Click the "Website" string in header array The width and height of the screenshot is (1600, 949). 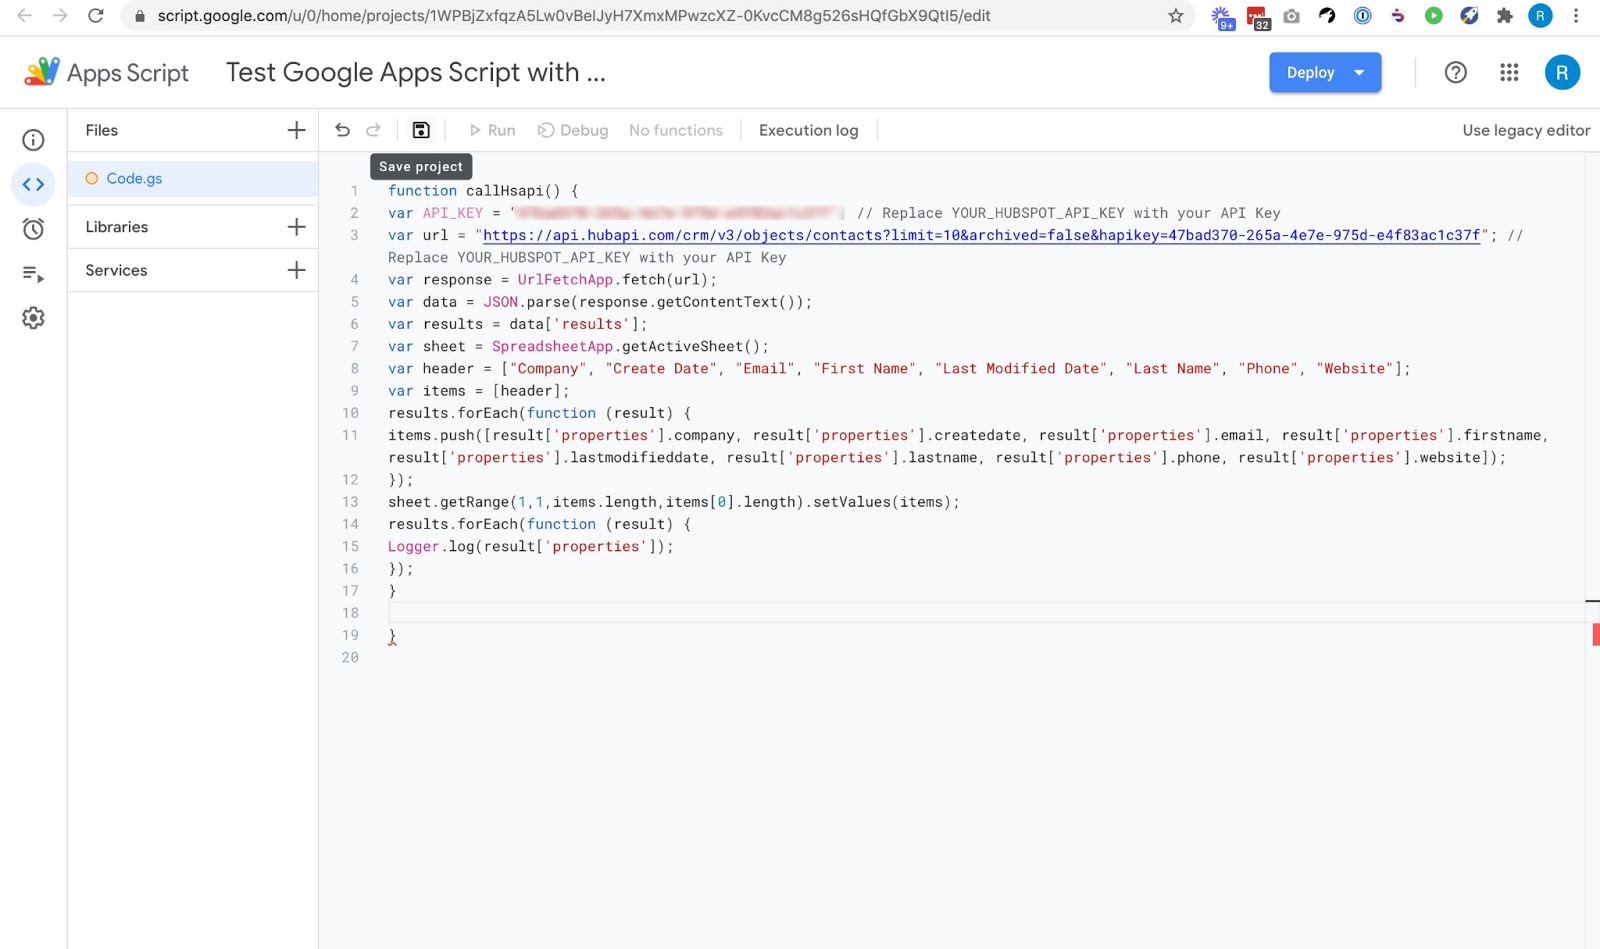(x=1355, y=369)
